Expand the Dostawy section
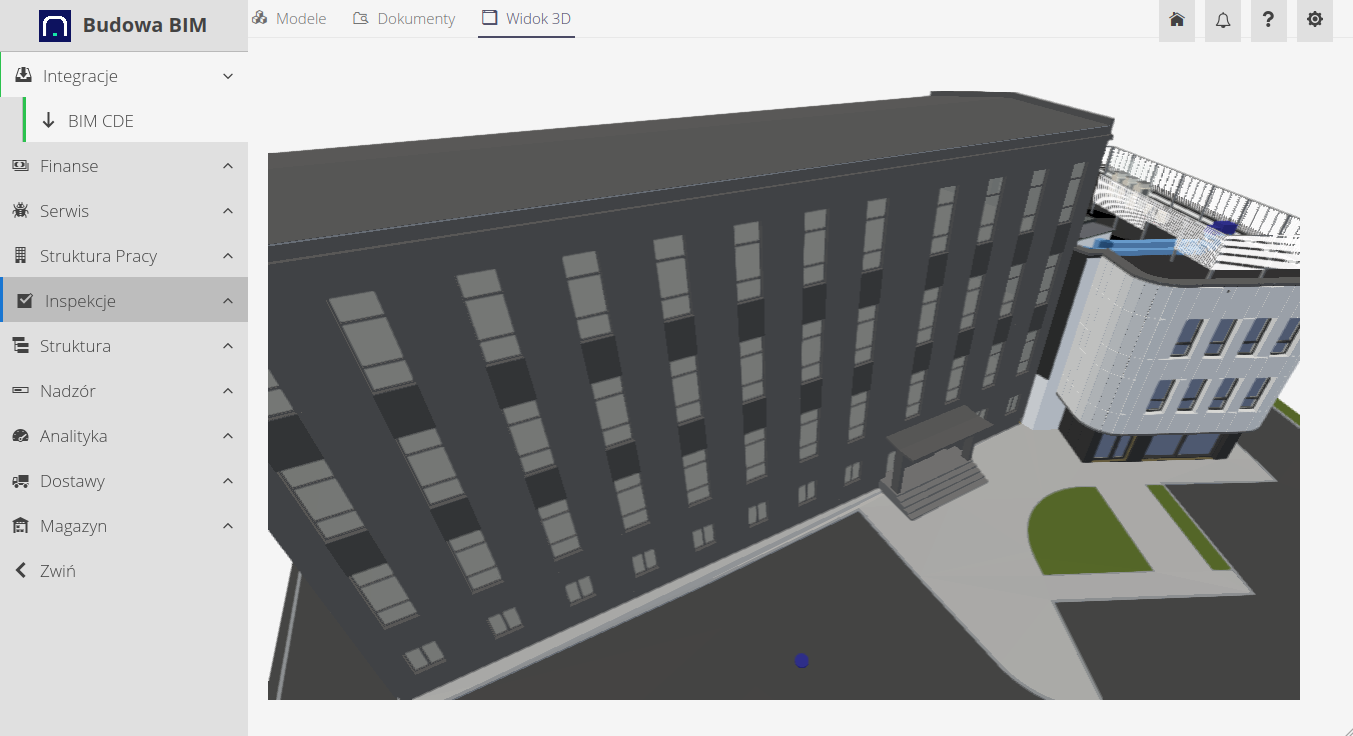 coord(227,480)
